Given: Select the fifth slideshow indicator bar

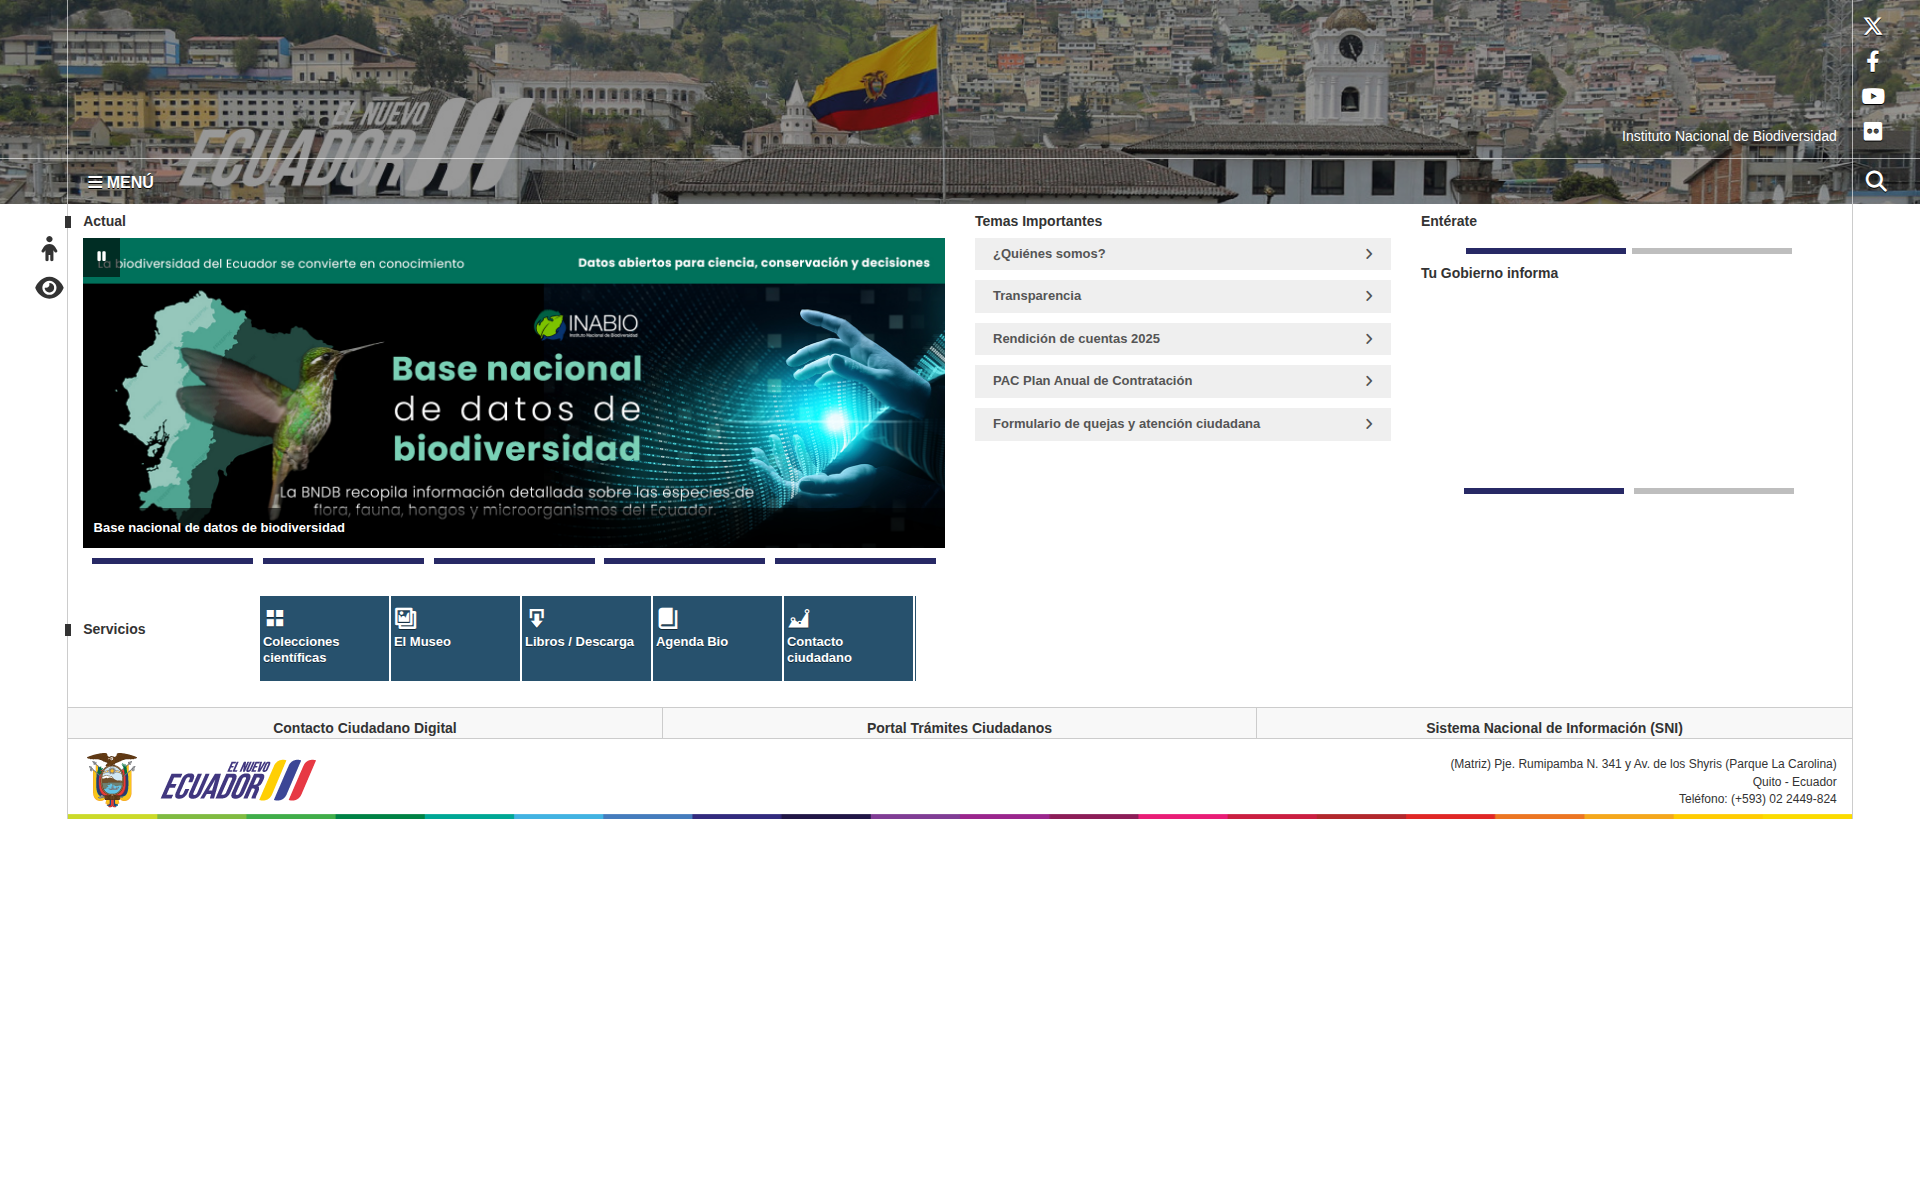Looking at the screenshot, I should click(x=855, y=561).
